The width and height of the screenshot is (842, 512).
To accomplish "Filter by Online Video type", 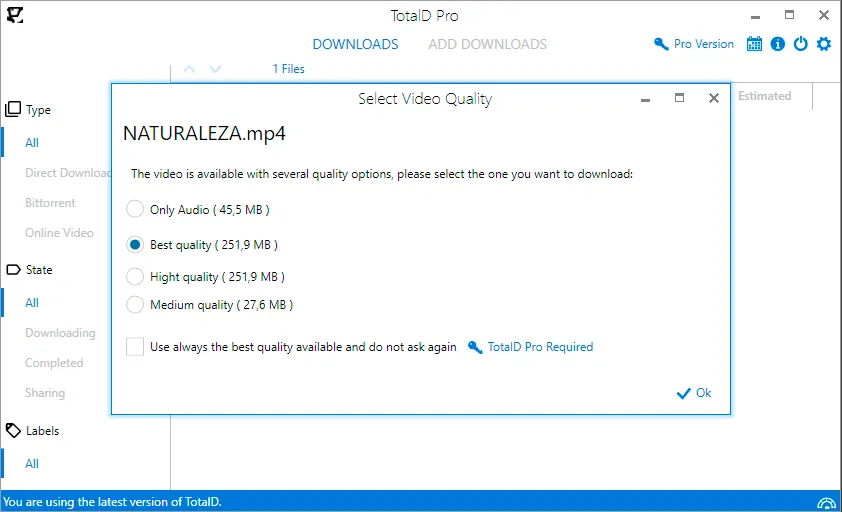I will click(59, 233).
